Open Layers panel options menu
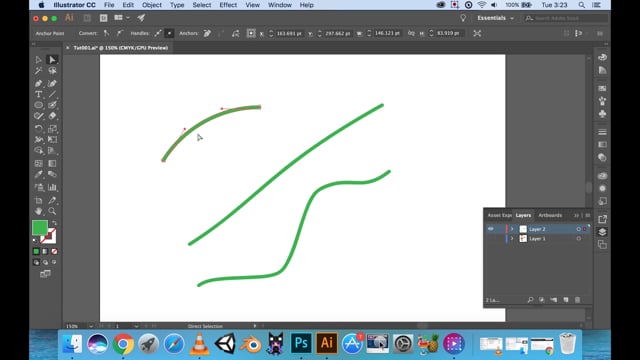The width and height of the screenshot is (640, 360). tap(588, 215)
